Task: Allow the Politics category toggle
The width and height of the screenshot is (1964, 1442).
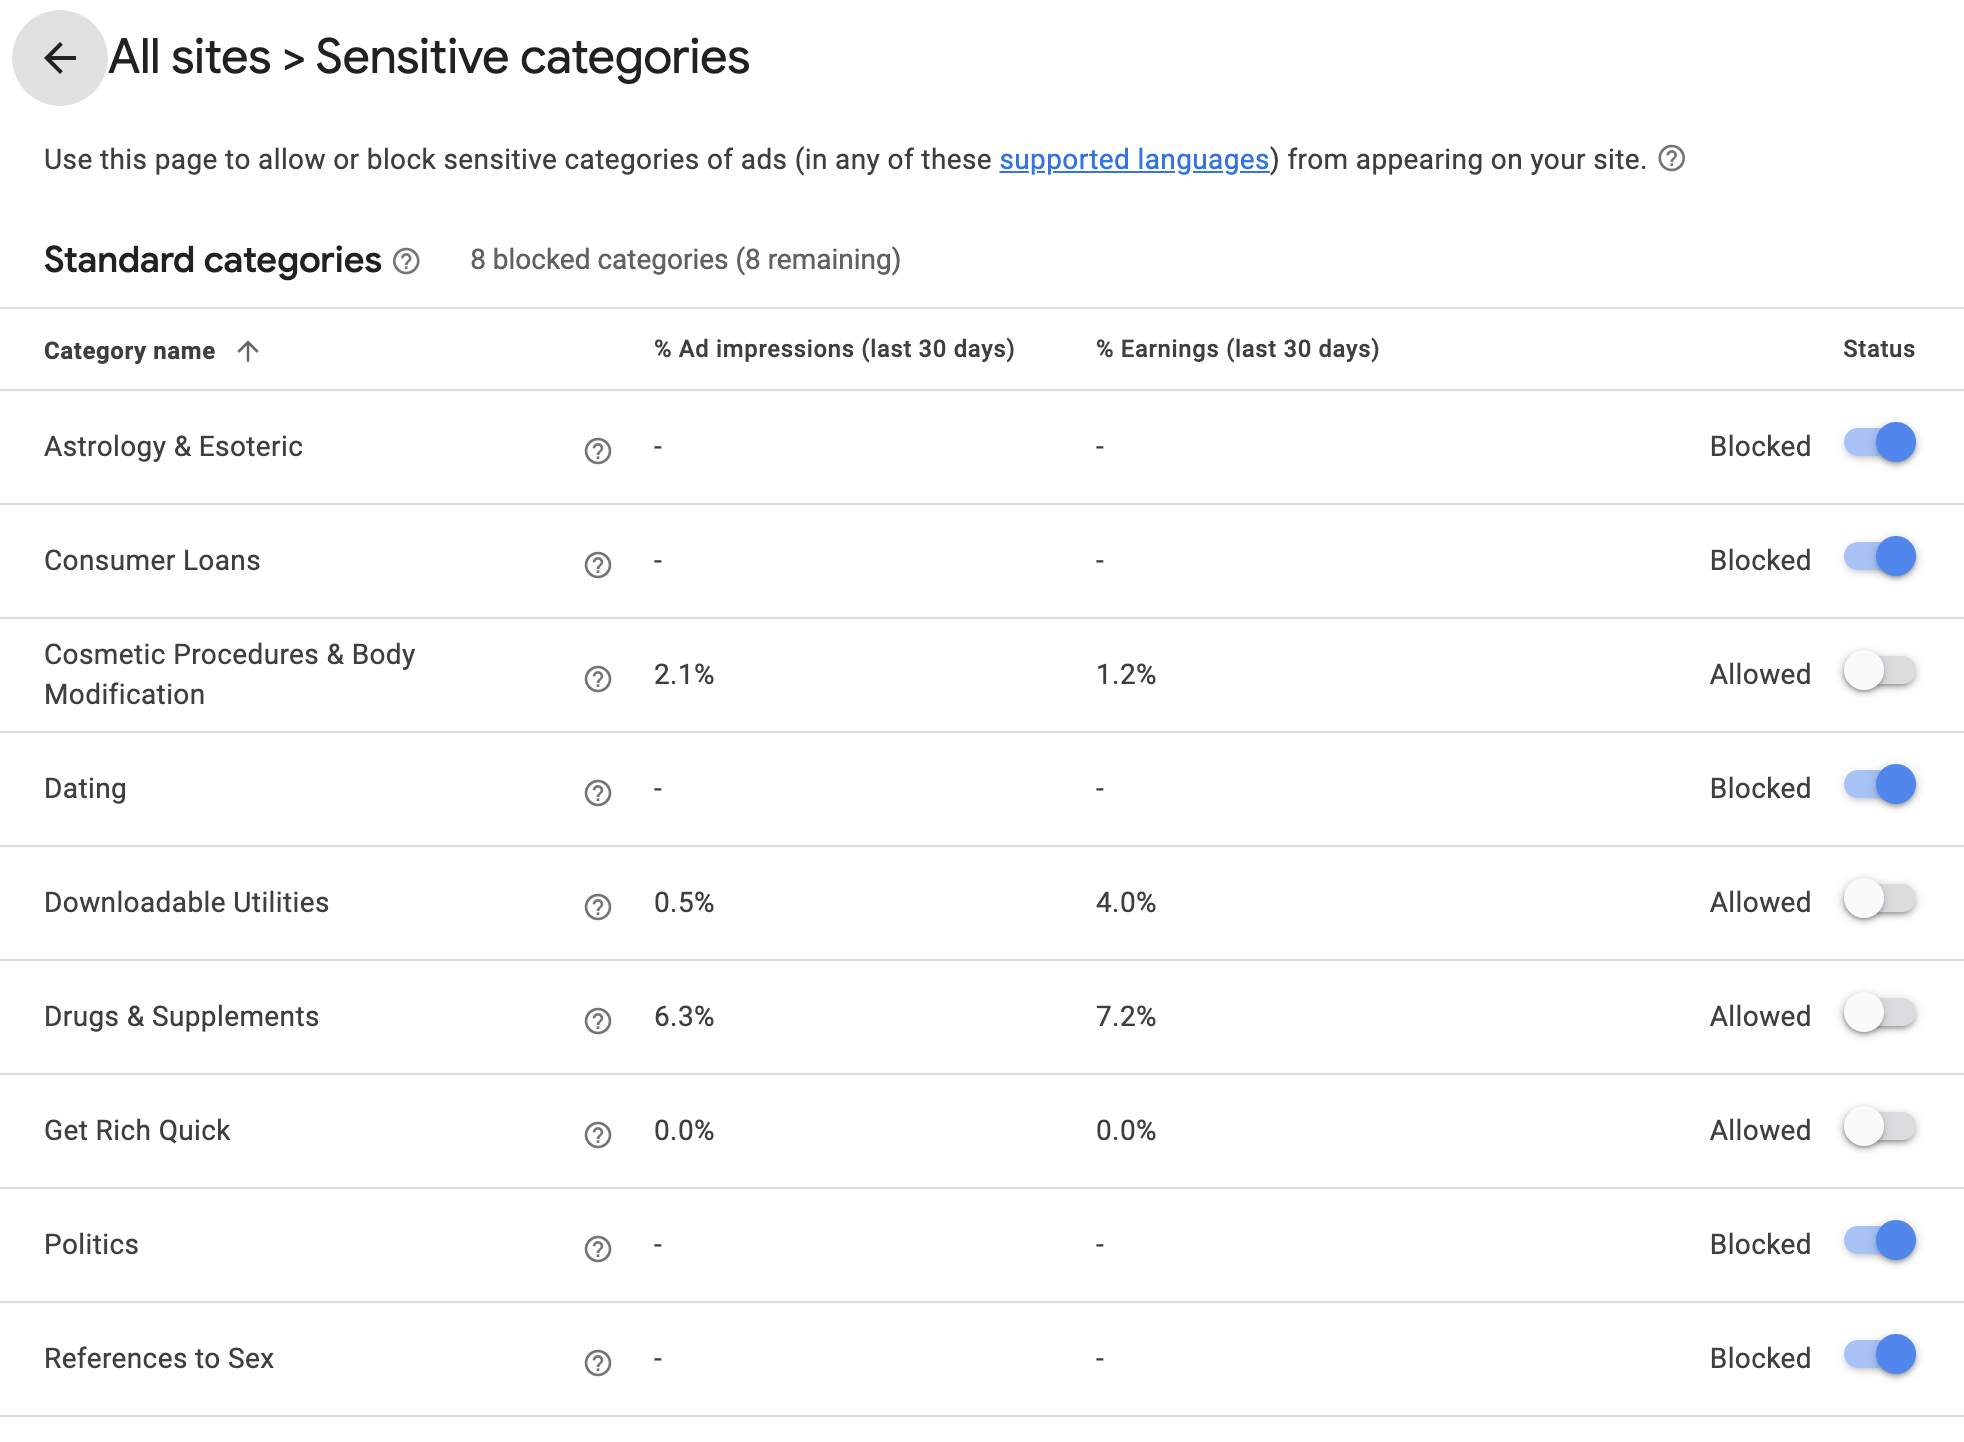Action: (x=1879, y=1241)
